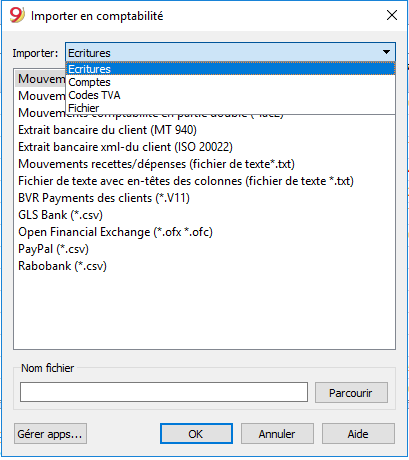Open the Parcourir file browser button

pyautogui.click(x=351, y=392)
